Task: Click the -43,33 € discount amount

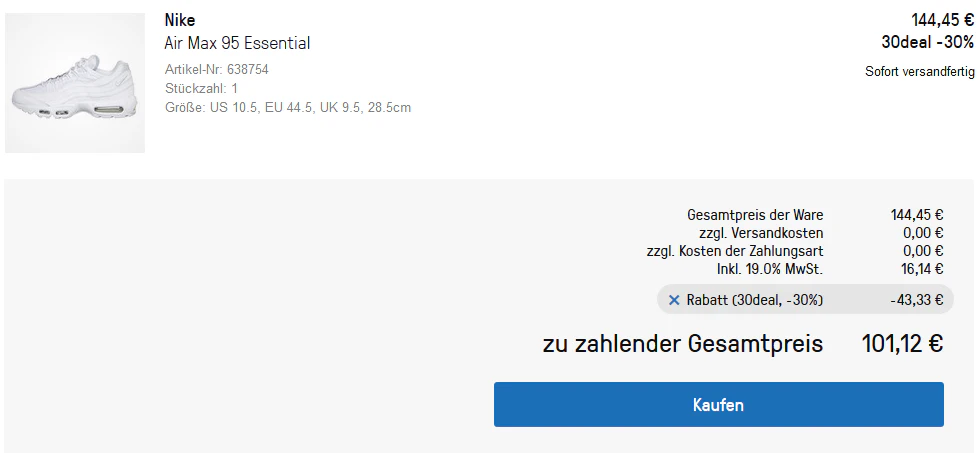Action: click(917, 300)
